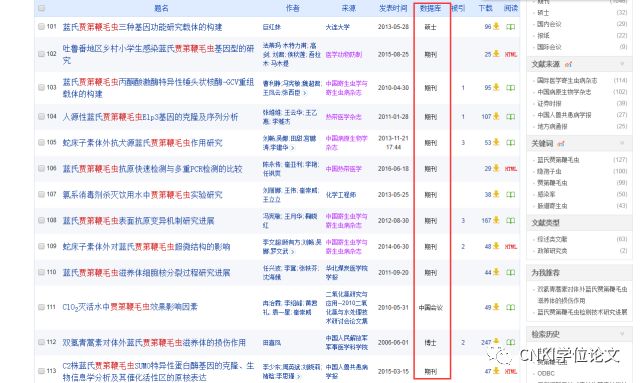The image size is (640, 383).
Task: Sort by the 题名 column header
Action: (x=161, y=8)
